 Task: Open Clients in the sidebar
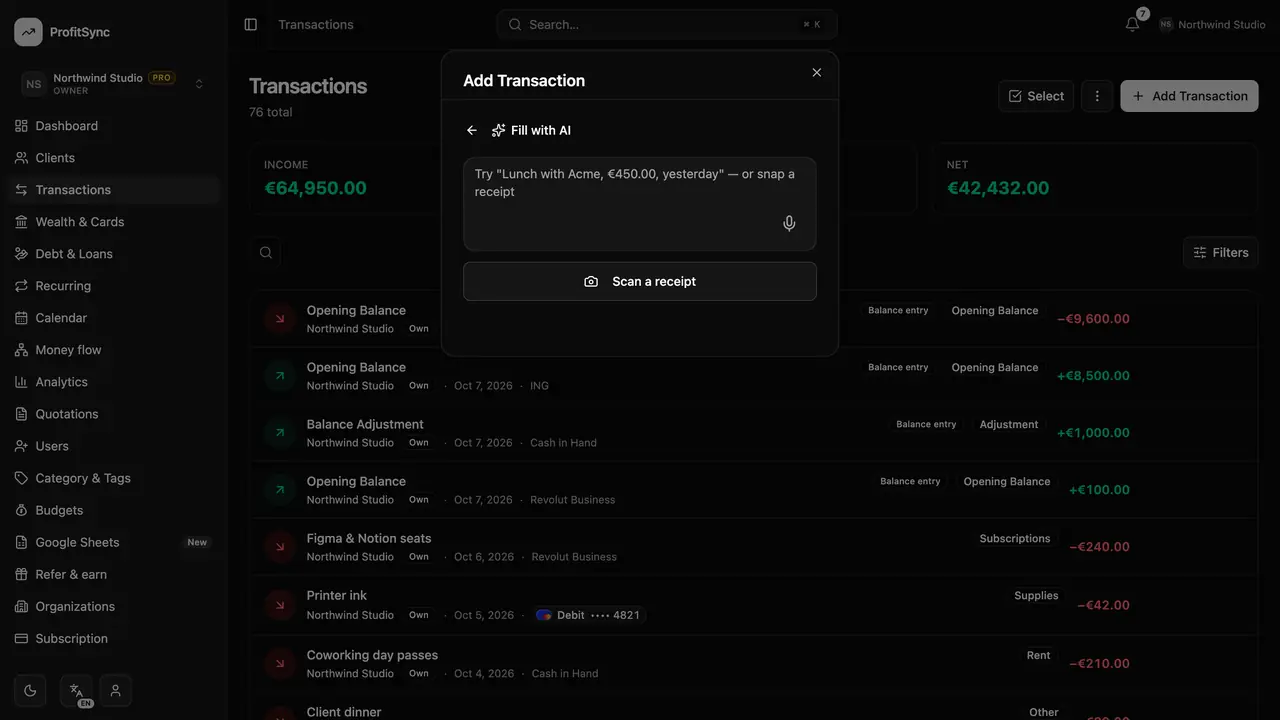pos(113,158)
